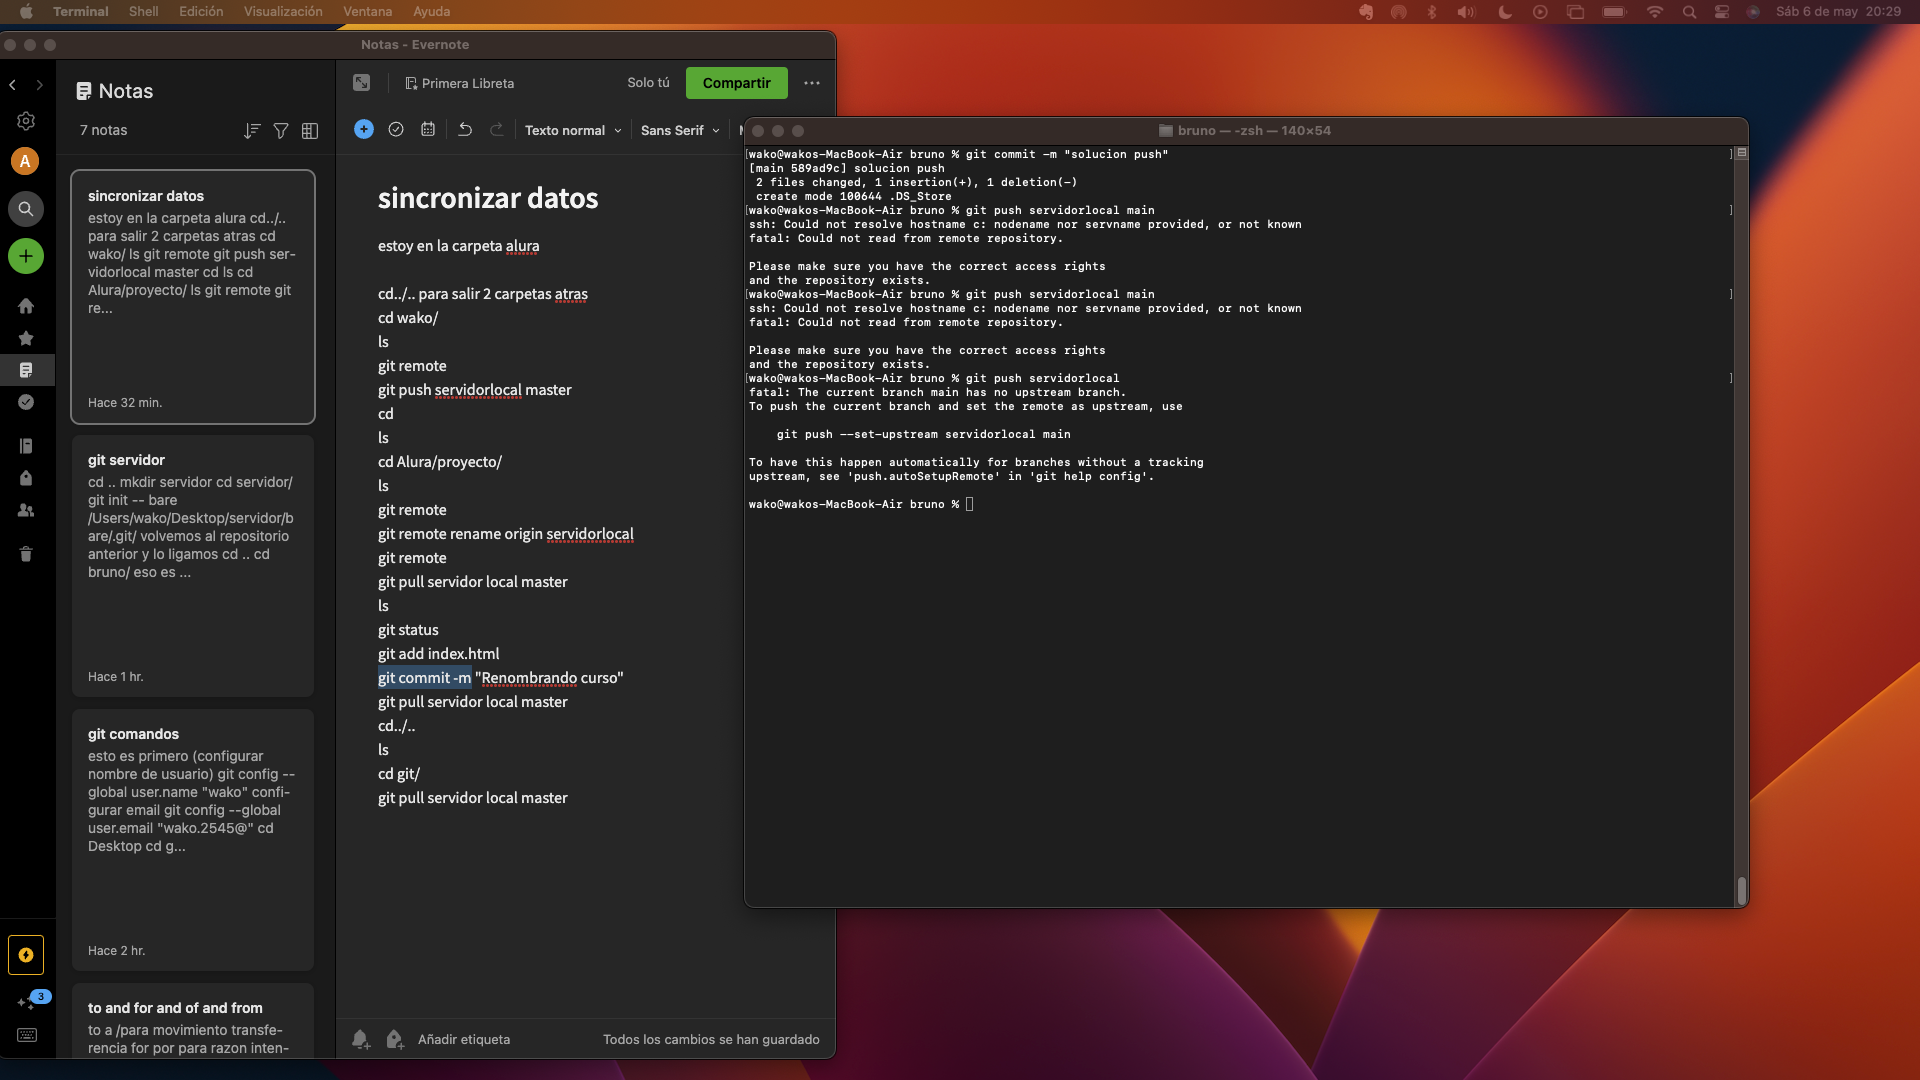Click the Terminal title 'bruno — -zsh — 140×54'

click(x=1254, y=131)
